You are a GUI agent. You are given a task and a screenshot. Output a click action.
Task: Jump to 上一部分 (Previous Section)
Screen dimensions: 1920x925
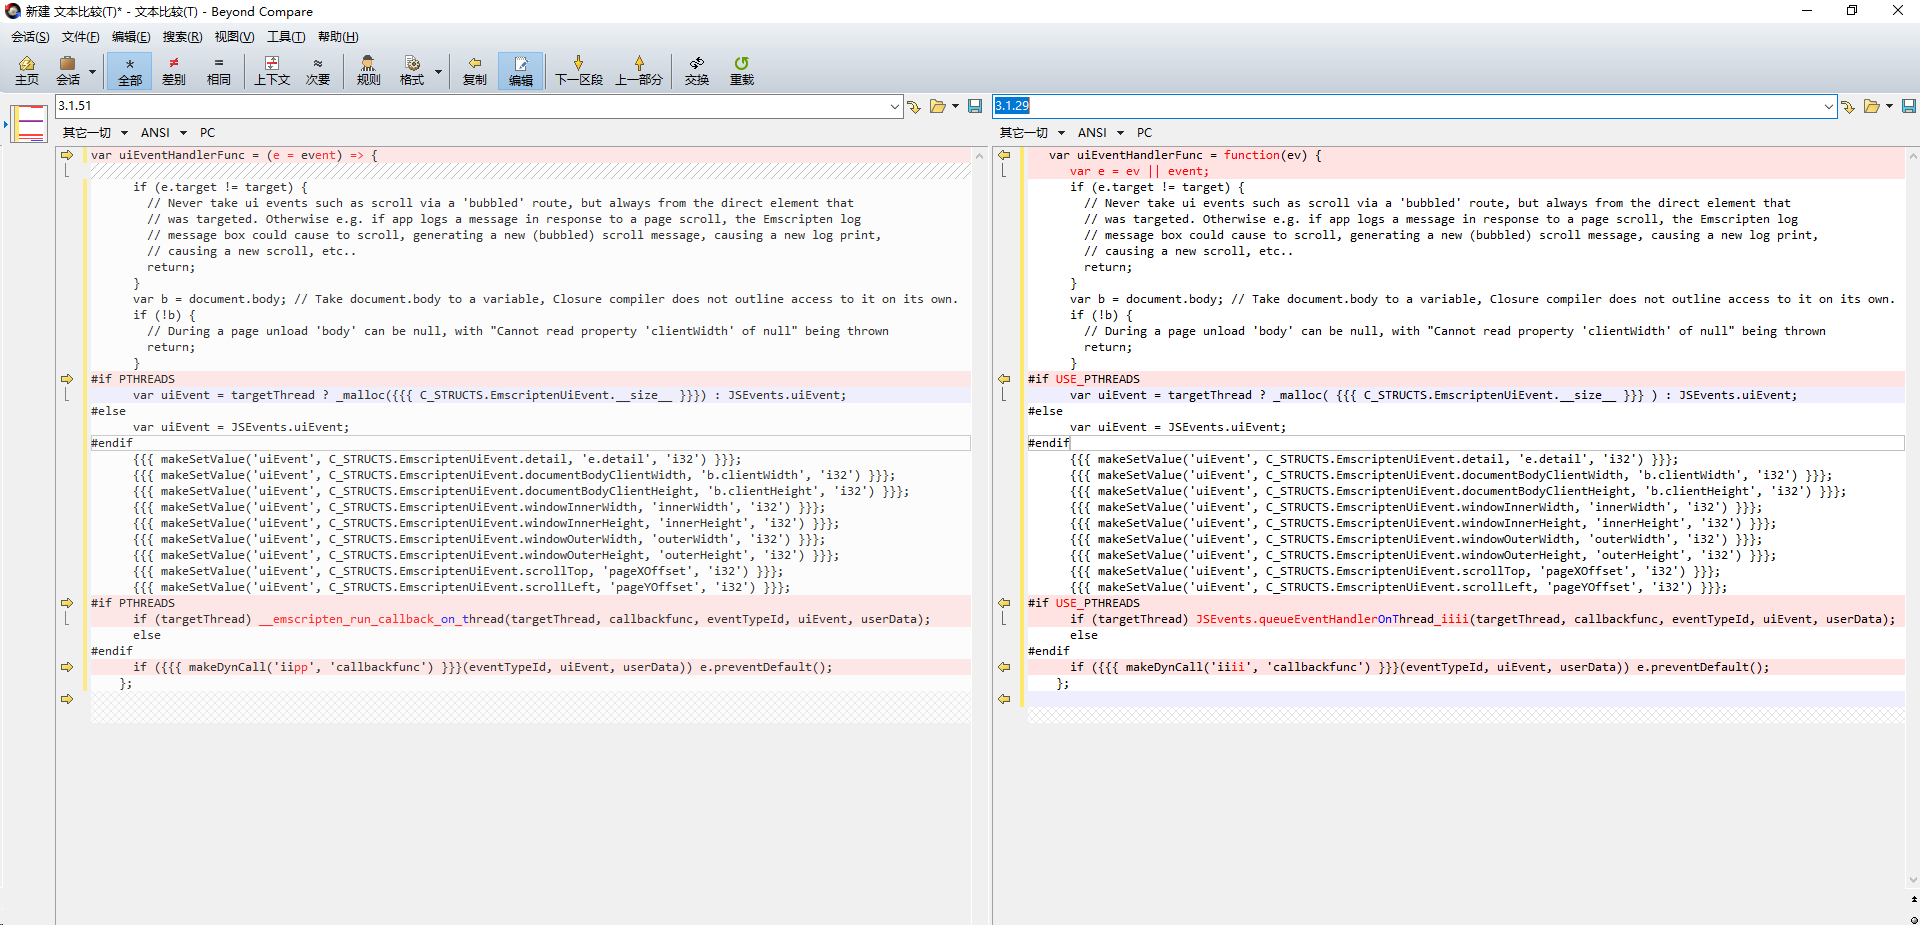639,71
